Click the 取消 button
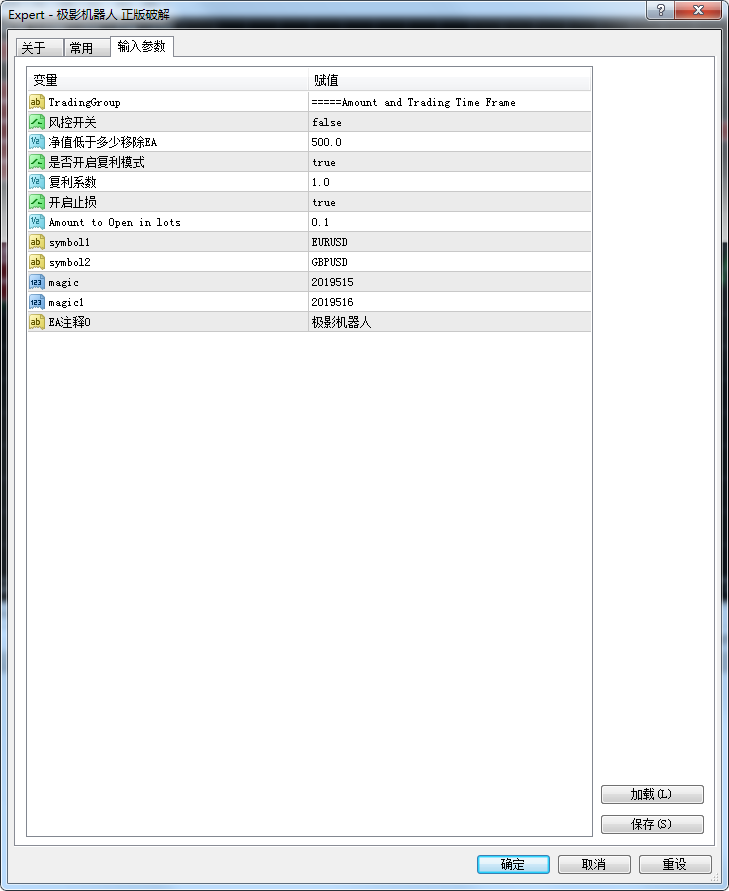Viewport: 729px width, 891px height. tap(594, 864)
